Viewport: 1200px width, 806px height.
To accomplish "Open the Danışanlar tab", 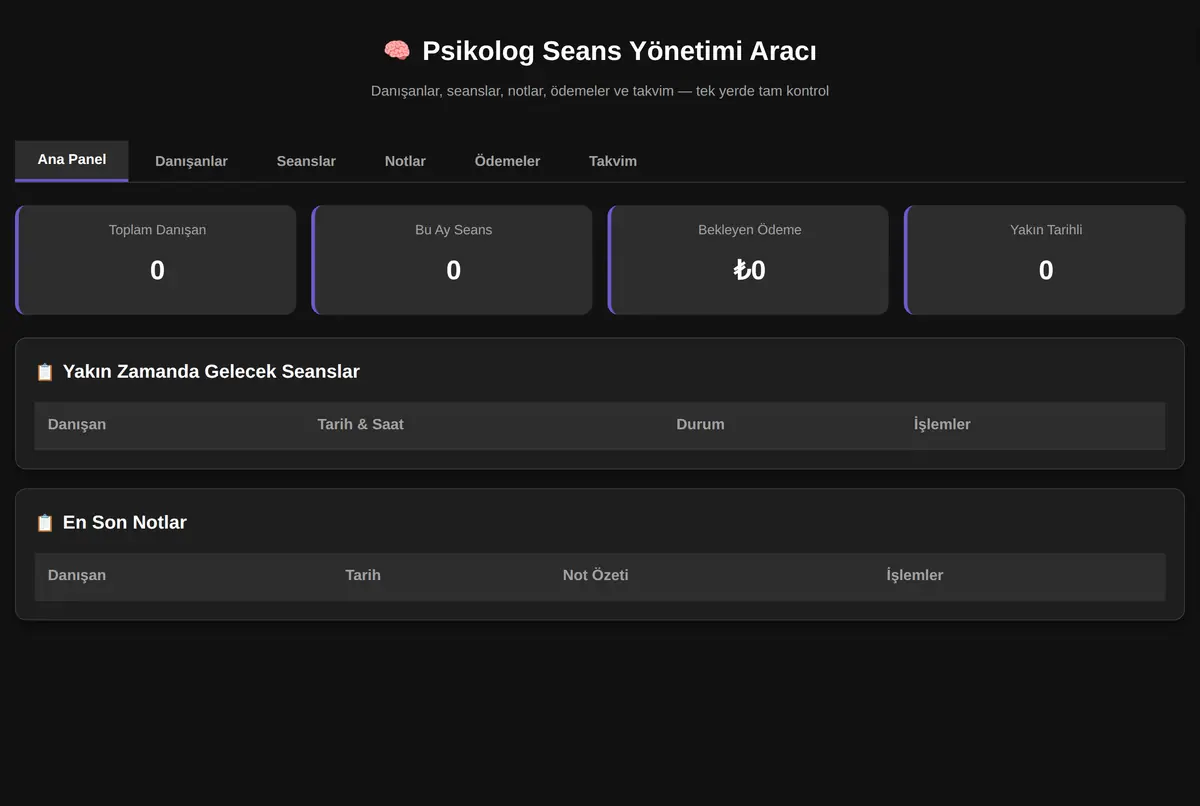I will [191, 161].
